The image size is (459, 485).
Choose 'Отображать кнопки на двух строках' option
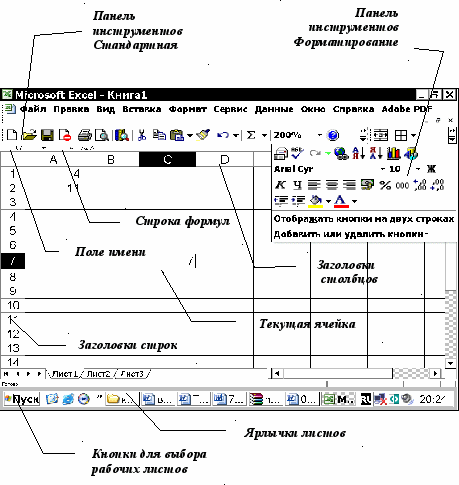tap(364, 219)
